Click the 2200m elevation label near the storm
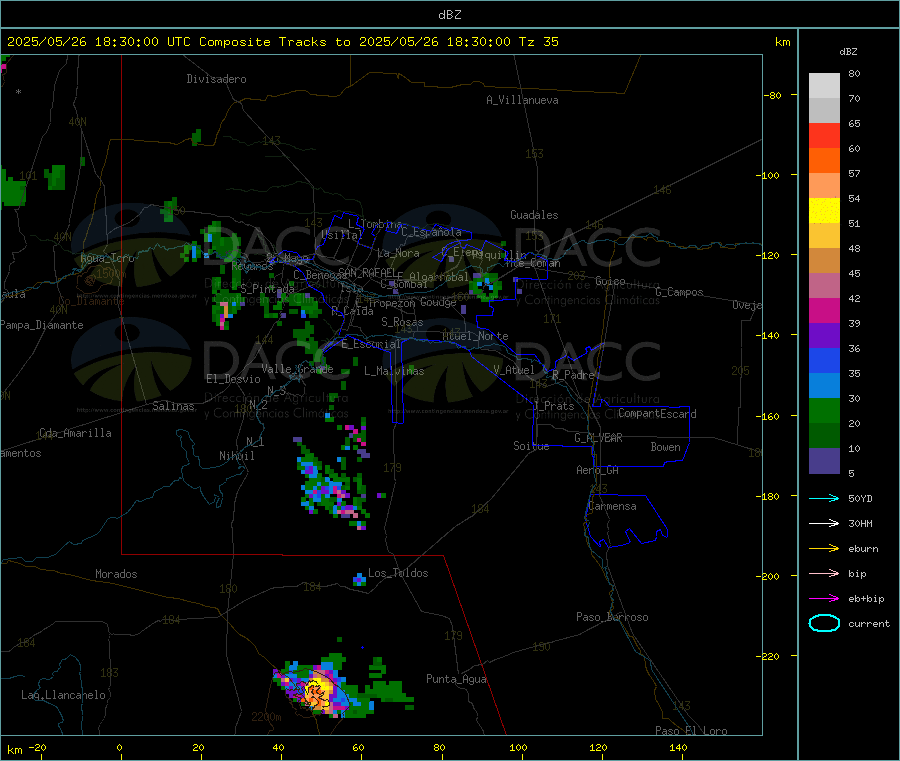The width and height of the screenshot is (900, 761). [x=266, y=717]
